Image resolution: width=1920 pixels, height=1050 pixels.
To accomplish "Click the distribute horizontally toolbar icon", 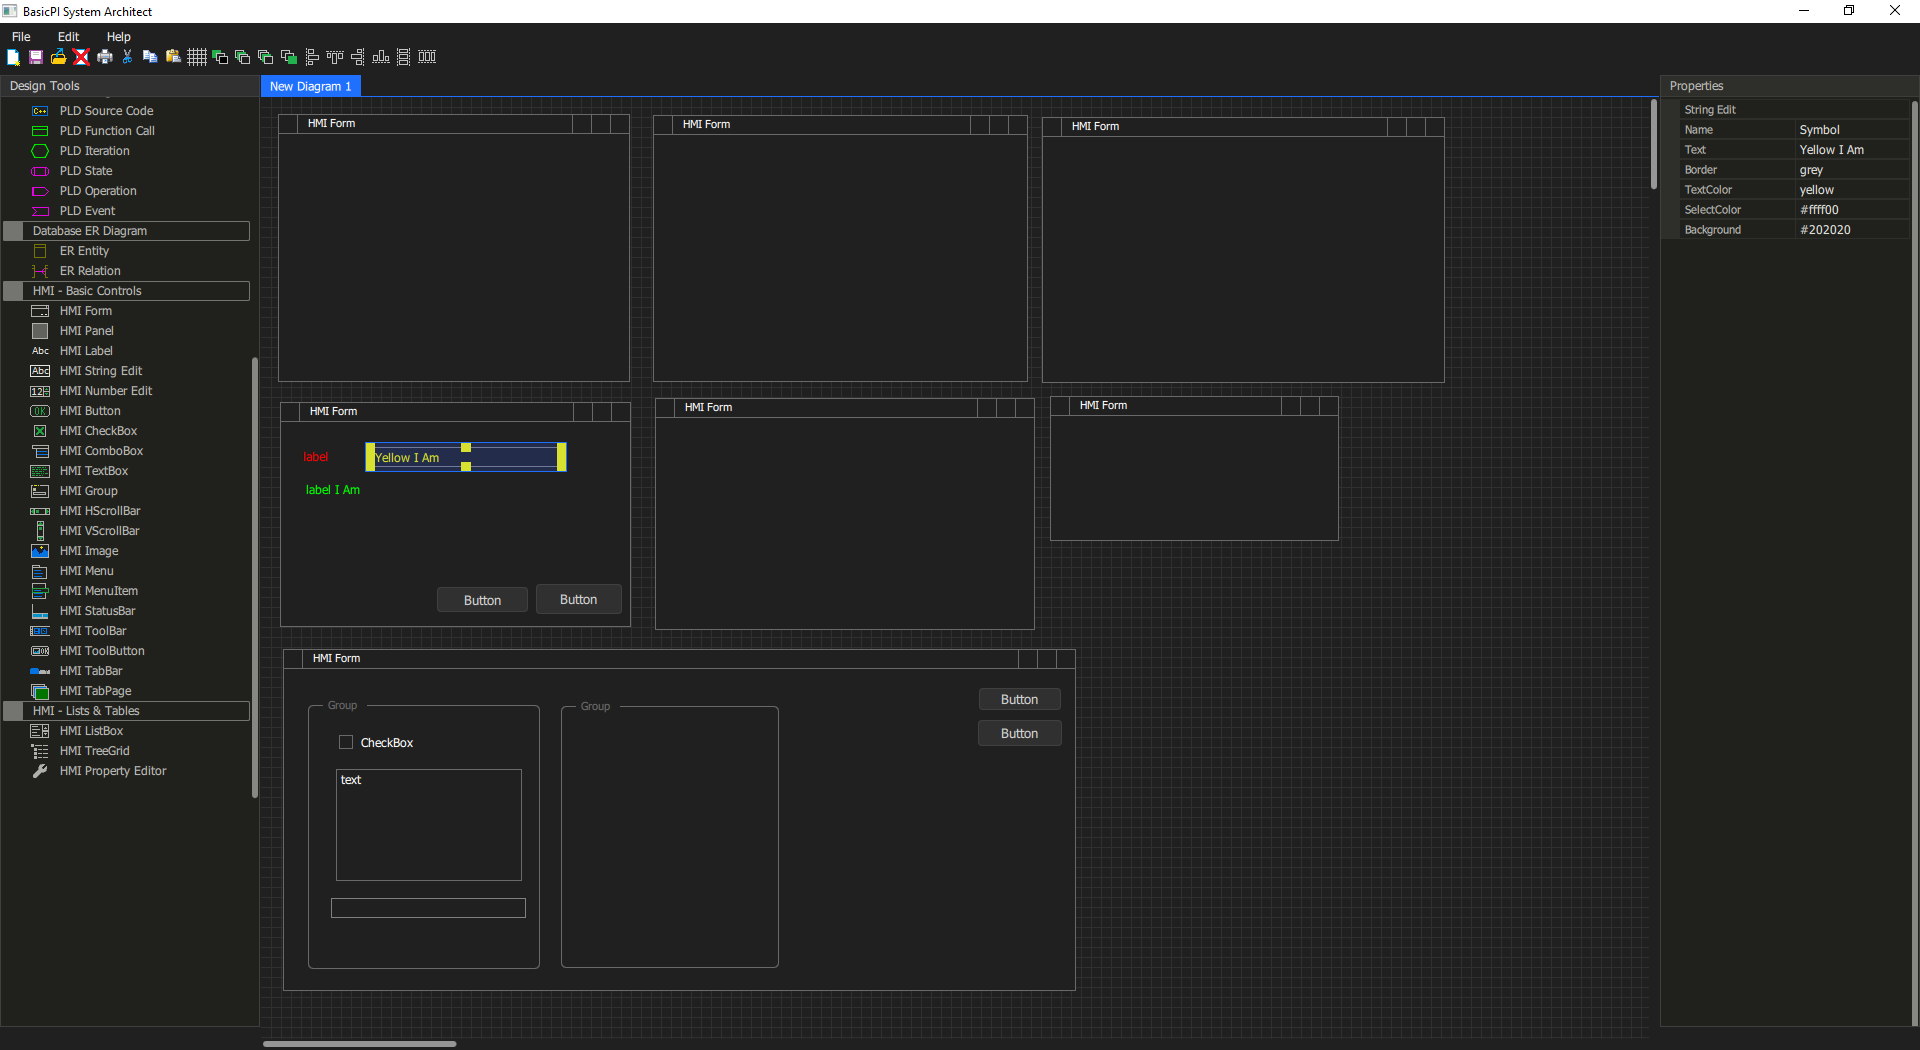I will coord(427,57).
